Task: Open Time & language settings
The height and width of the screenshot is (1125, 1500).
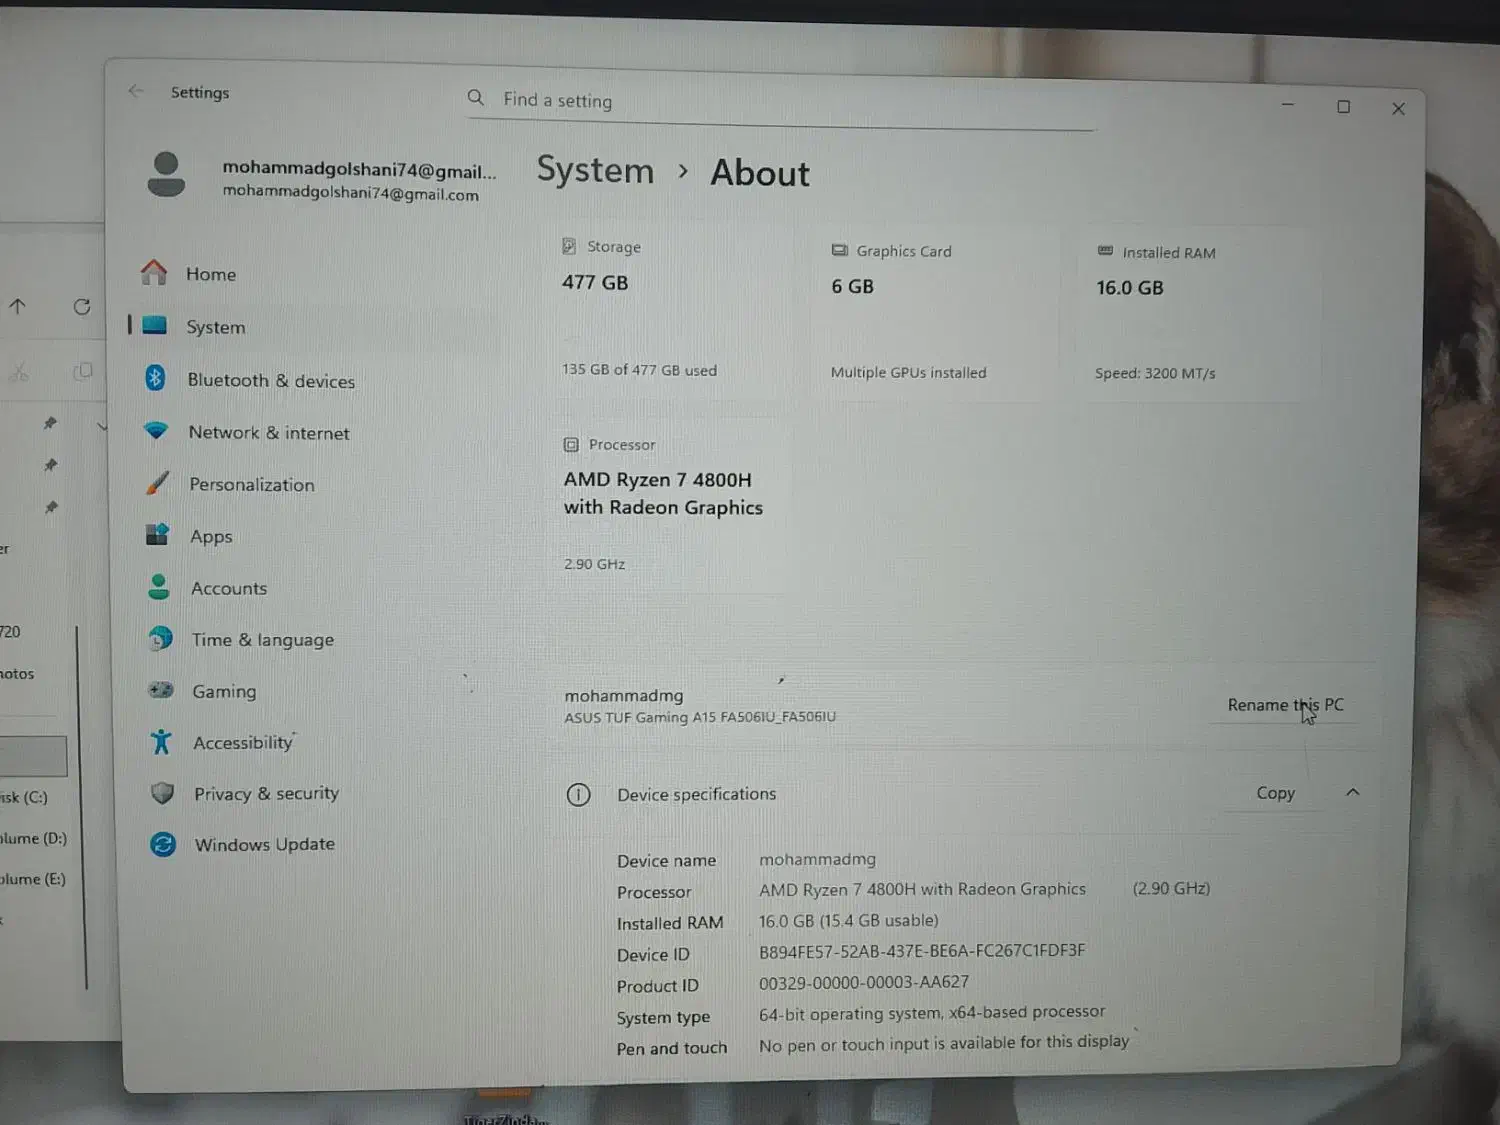Action: (262, 640)
